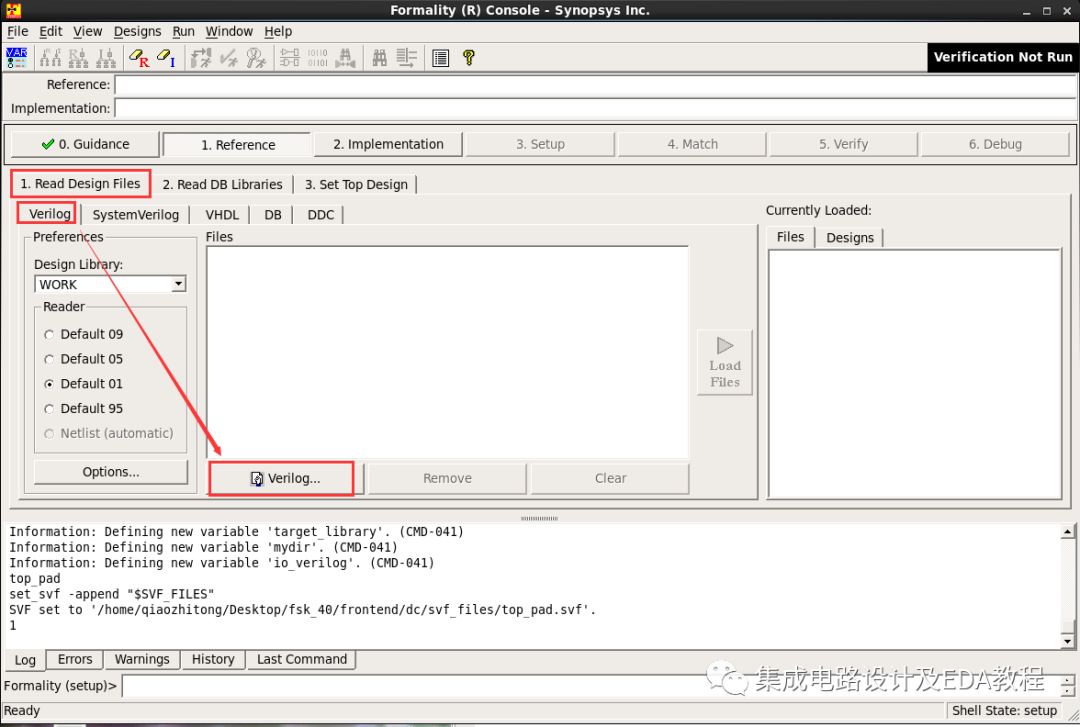Select the red R reference design icon

click(x=141, y=57)
